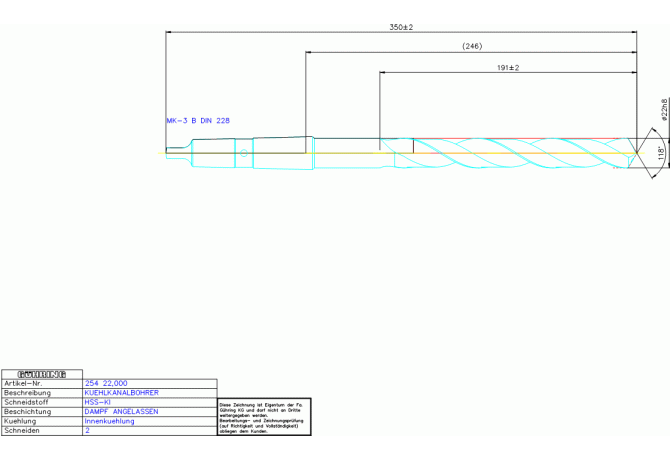Select the Kuehlung label cell
This screenshot has width=670, height=460.
point(42,421)
